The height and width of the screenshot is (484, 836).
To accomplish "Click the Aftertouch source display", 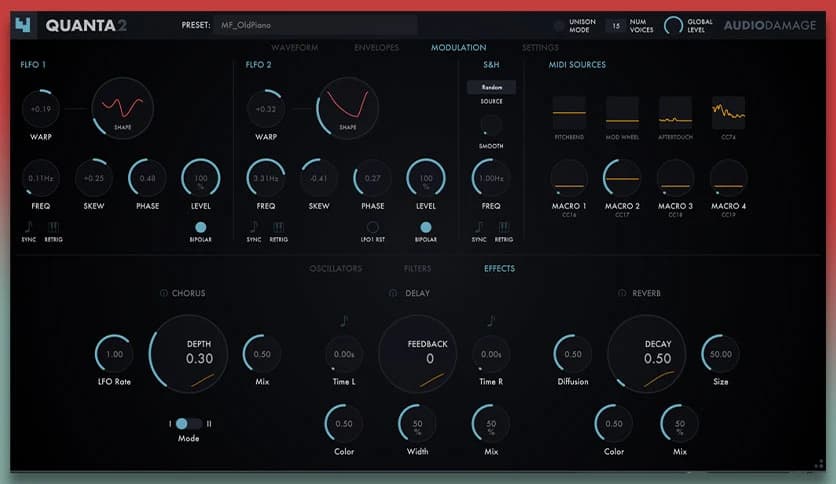I will pos(676,112).
